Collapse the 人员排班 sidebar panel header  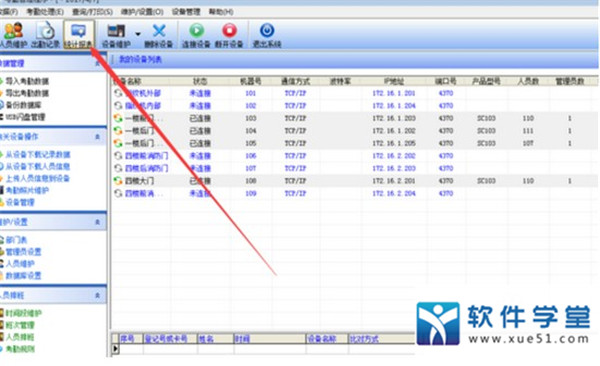pyautogui.click(x=98, y=295)
